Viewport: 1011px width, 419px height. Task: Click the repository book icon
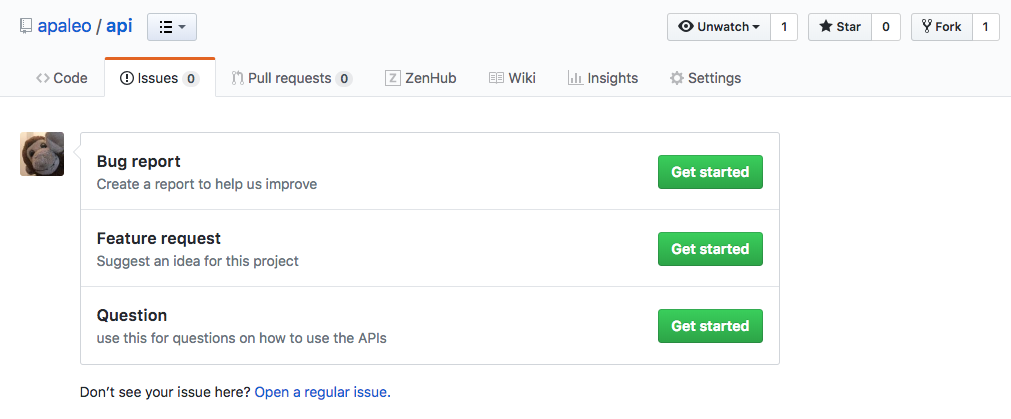[26, 26]
